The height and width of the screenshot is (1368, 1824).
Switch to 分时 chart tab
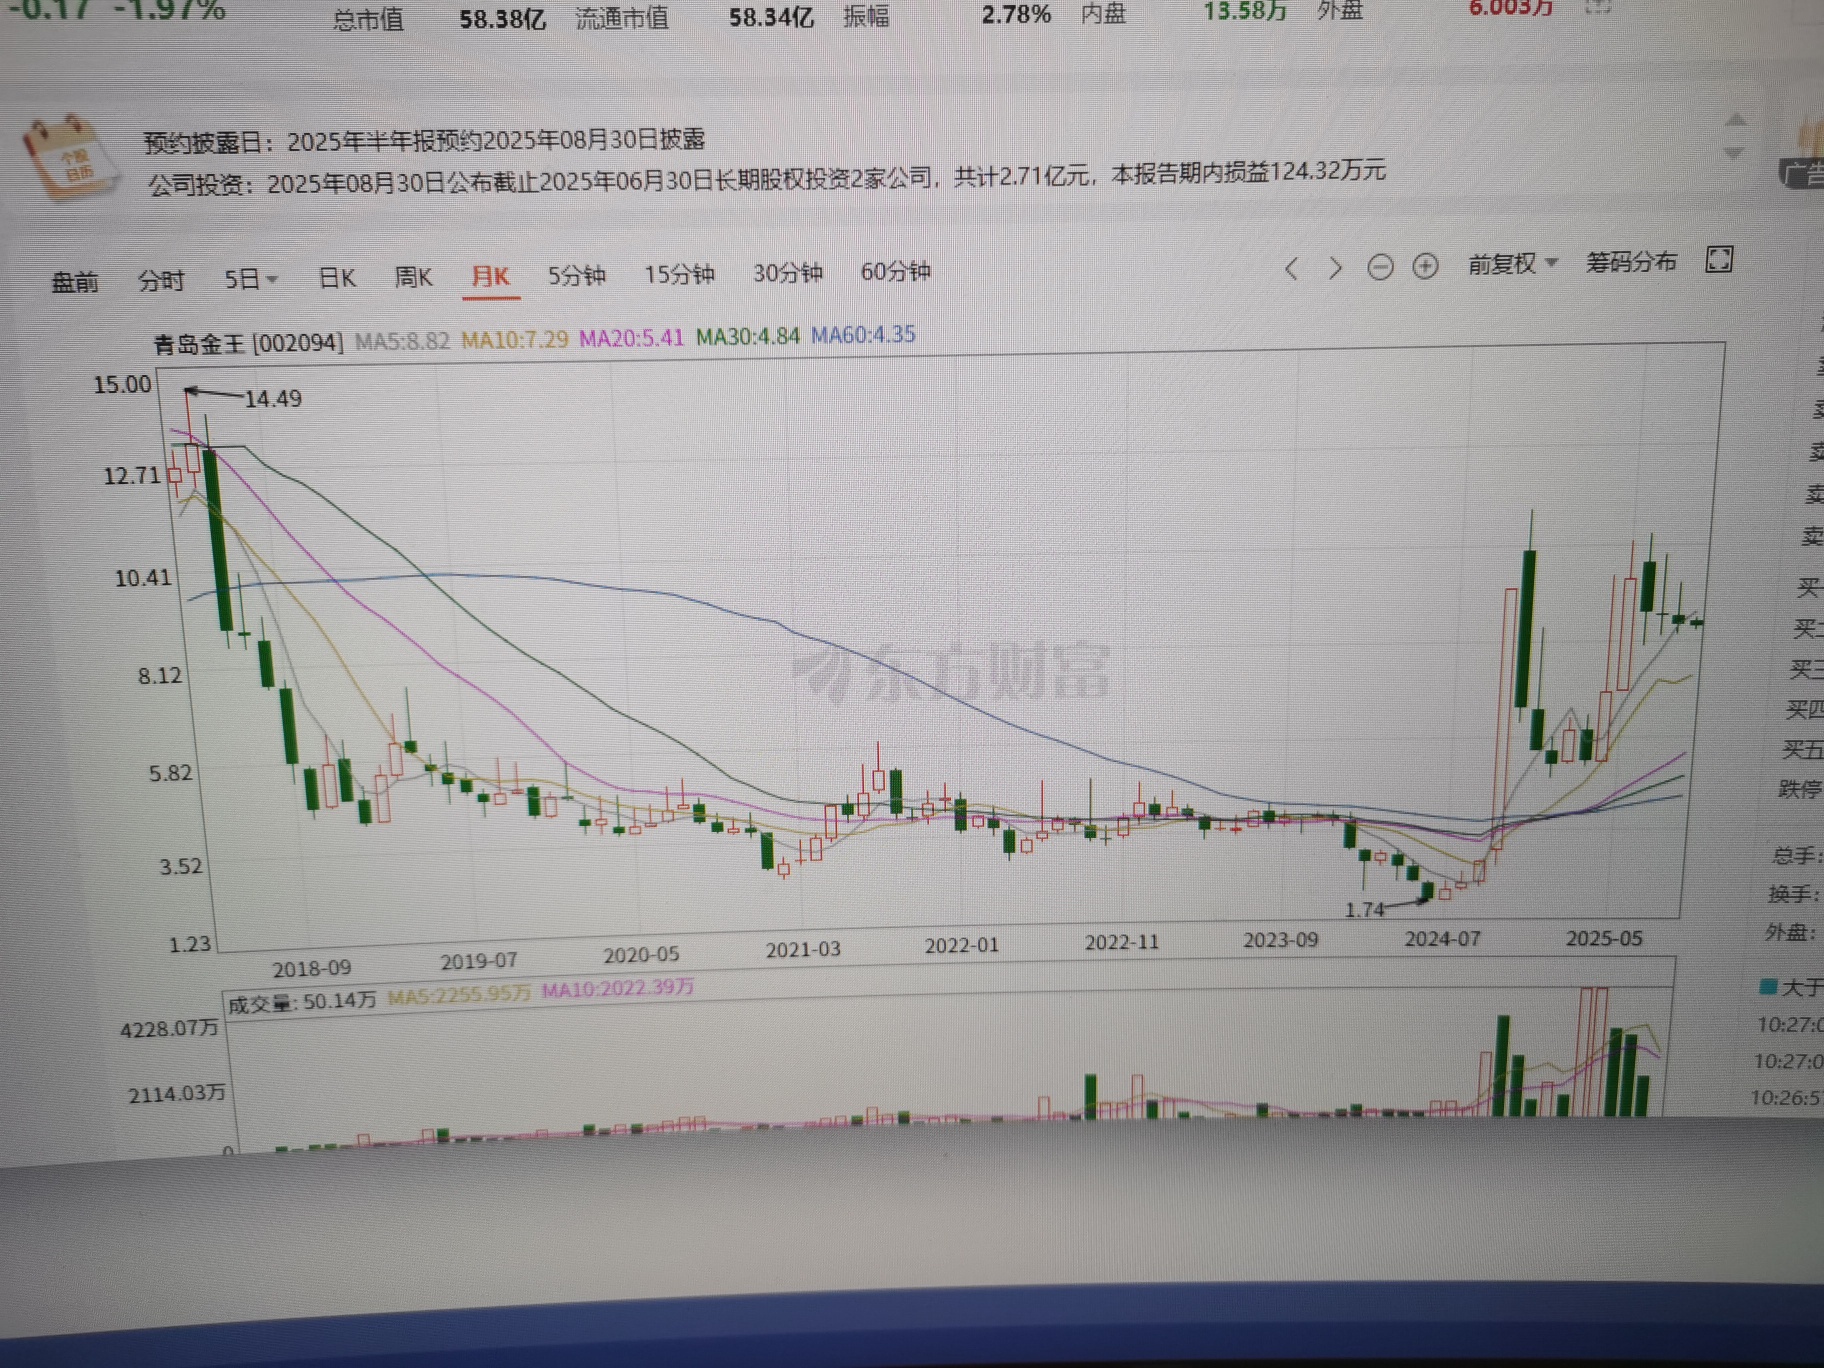coord(161,280)
